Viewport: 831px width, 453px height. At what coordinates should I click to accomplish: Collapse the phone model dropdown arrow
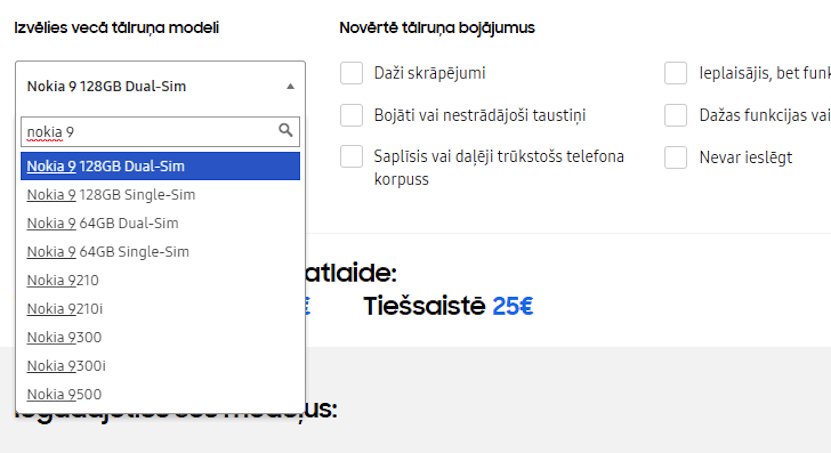coord(290,86)
